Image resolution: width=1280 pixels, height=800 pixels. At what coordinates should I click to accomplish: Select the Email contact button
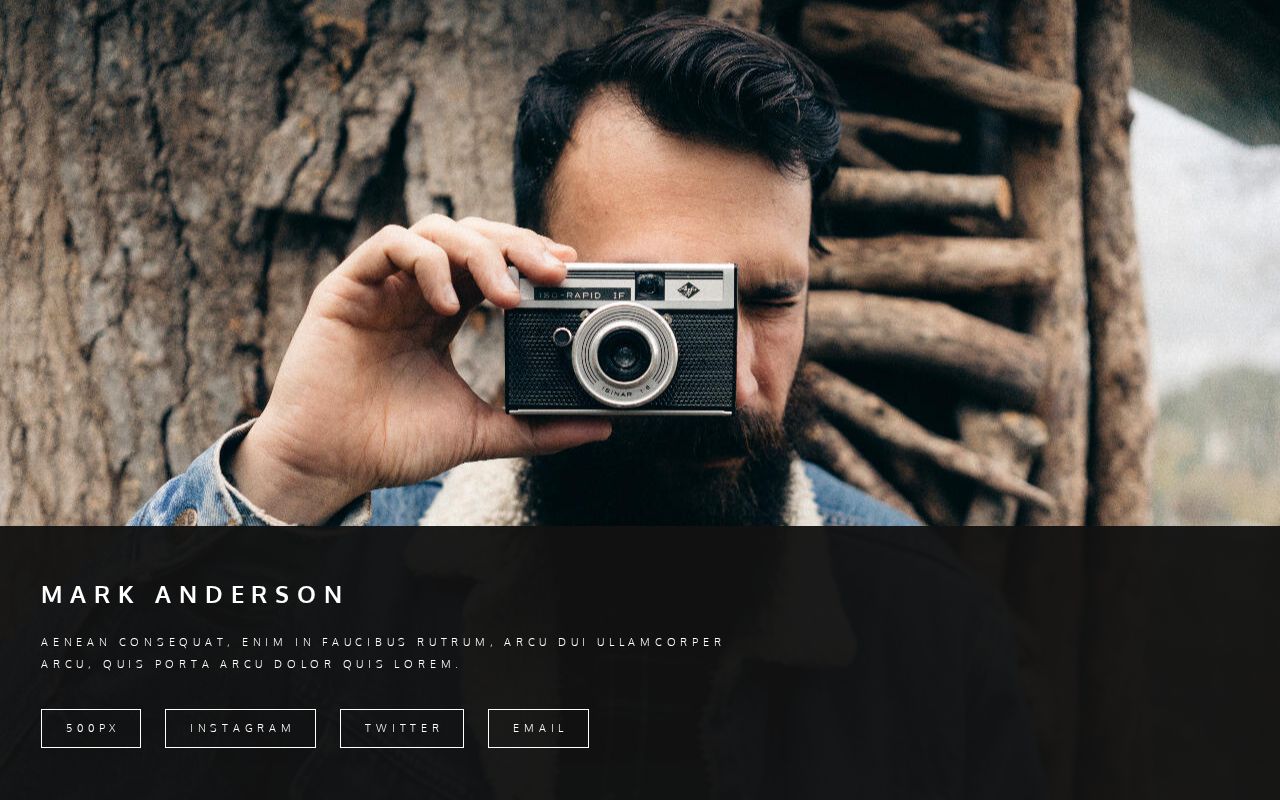538,728
